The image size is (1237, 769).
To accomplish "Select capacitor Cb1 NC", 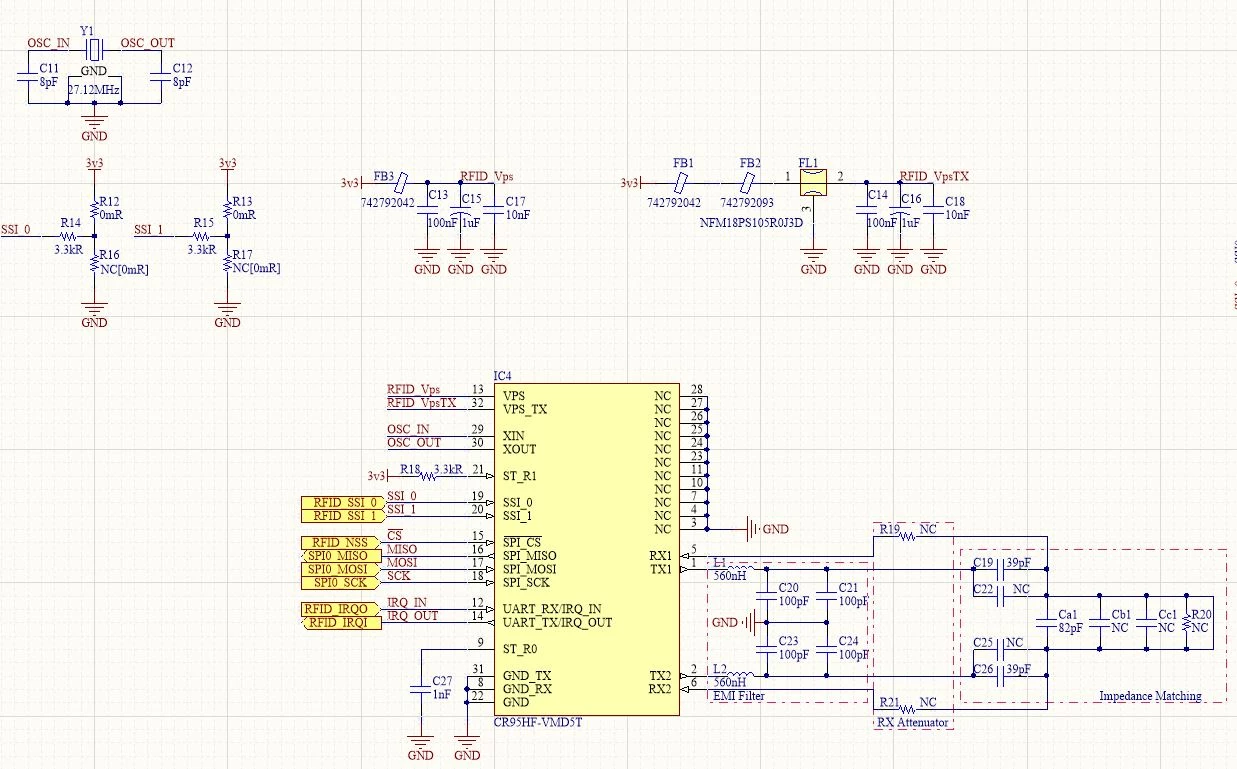I will (1099, 622).
